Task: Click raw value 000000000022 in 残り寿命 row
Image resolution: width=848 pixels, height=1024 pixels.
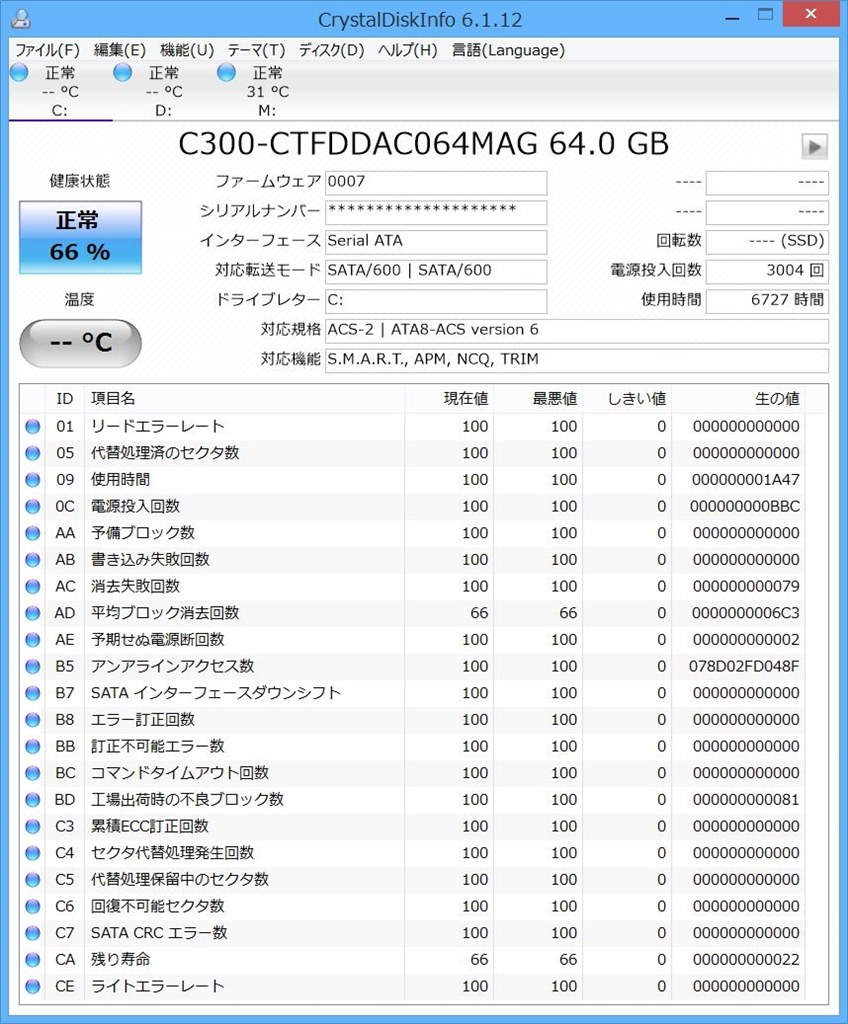Action: coord(746,960)
